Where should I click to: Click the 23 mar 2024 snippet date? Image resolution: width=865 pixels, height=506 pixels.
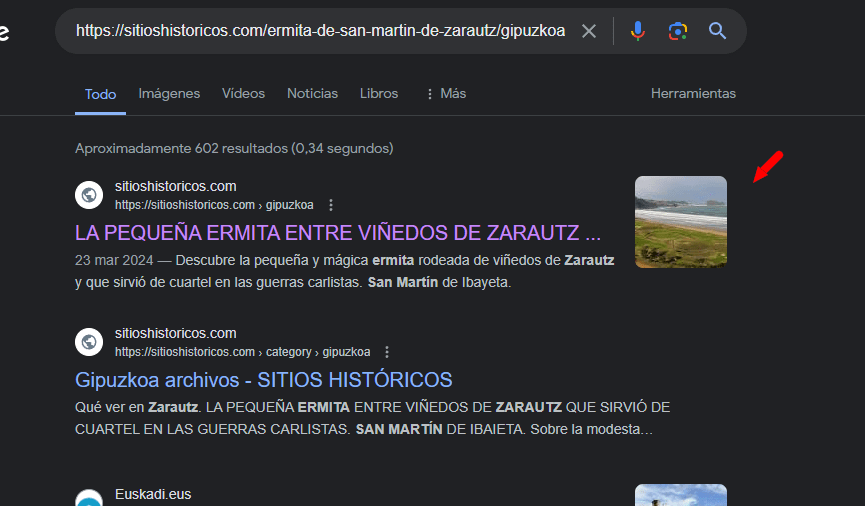click(114, 260)
